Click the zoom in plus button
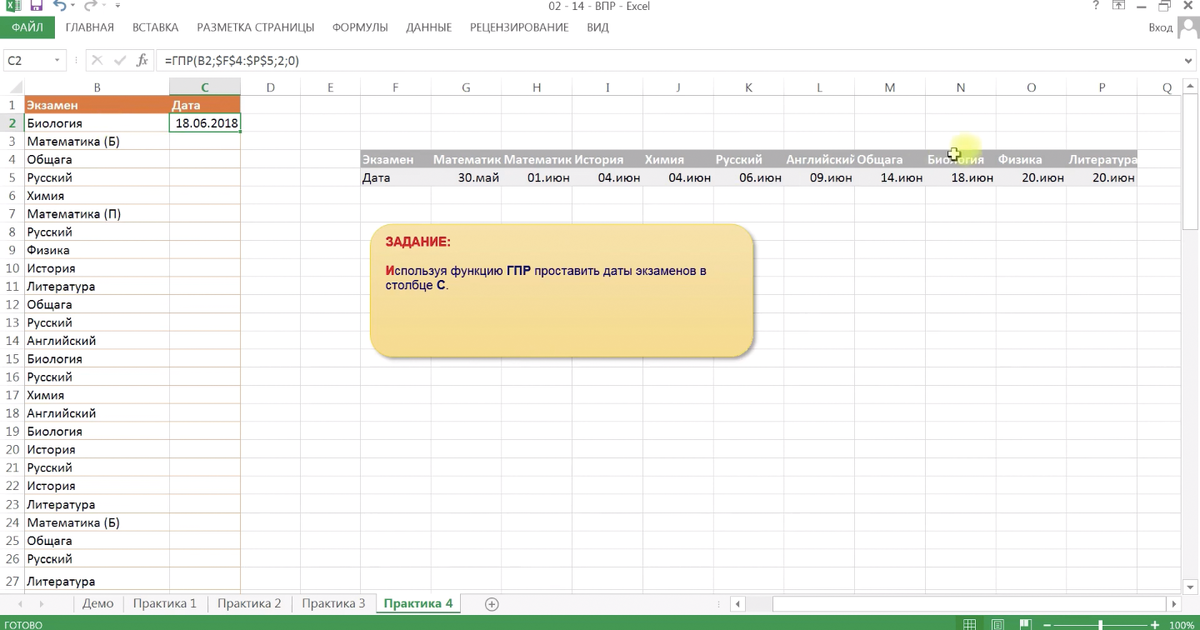The height and width of the screenshot is (630, 1200). click(1156, 623)
